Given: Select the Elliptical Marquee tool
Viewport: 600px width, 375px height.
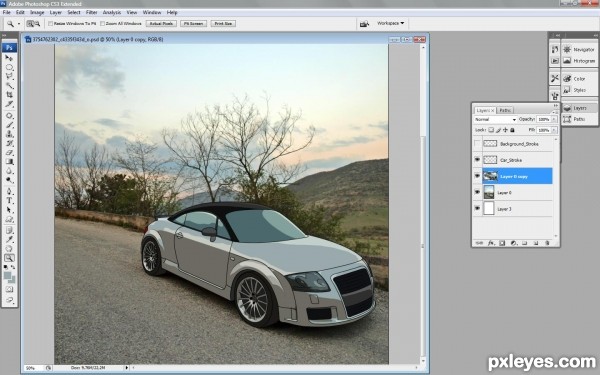Looking at the screenshot, I should coord(9,67).
